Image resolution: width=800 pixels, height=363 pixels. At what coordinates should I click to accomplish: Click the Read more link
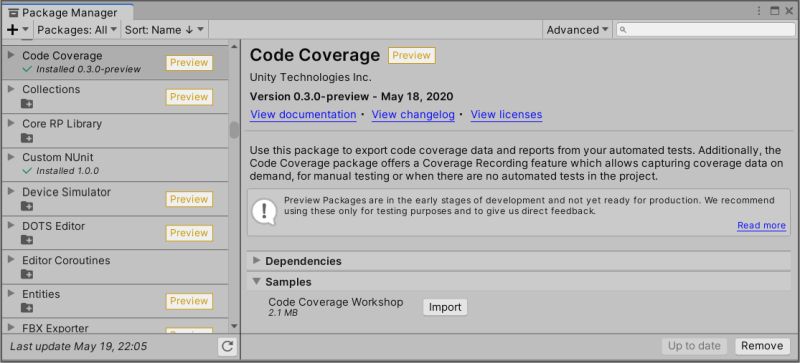tap(761, 225)
